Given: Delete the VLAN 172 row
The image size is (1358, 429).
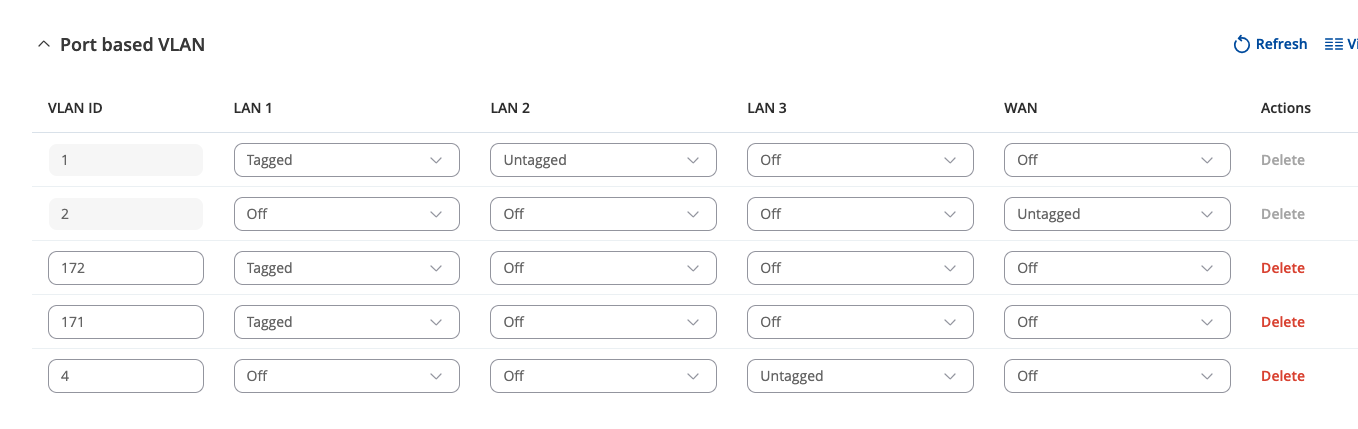Looking at the screenshot, I should (1282, 268).
